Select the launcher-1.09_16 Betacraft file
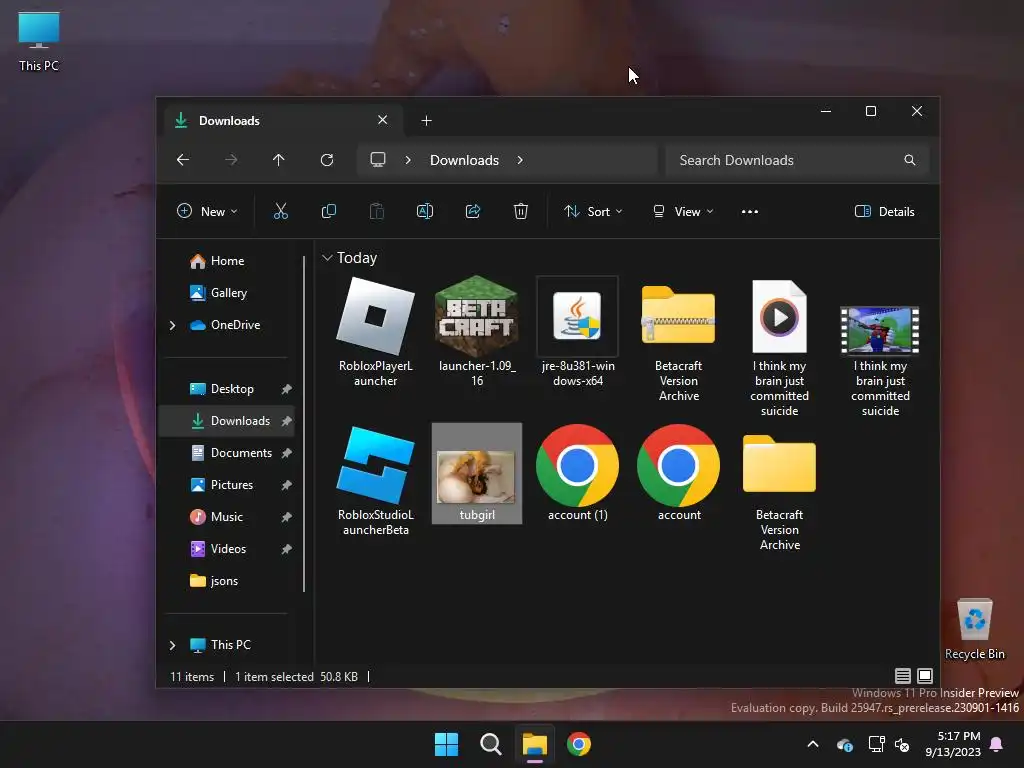 (477, 332)
